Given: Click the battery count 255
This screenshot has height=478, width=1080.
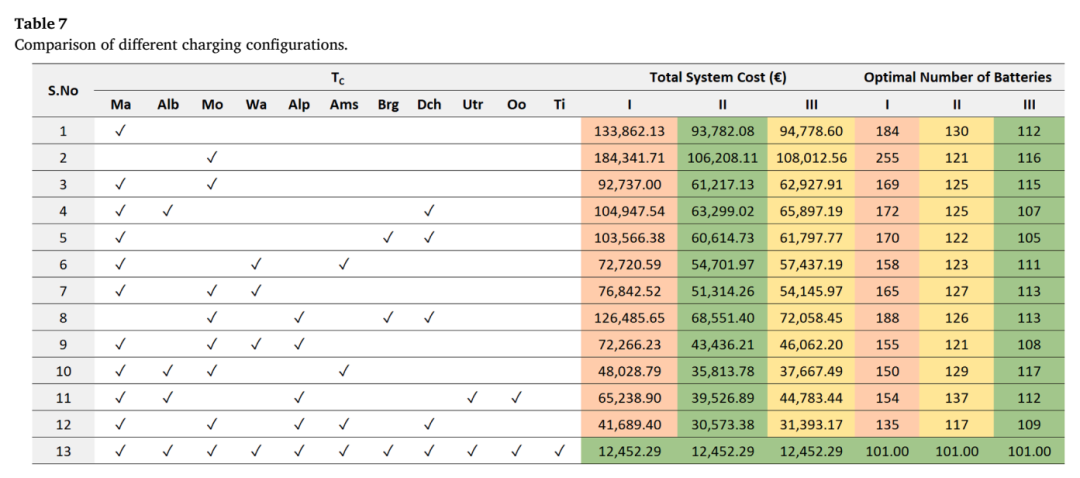Looking at the screenshot, I should click(888, 158).
